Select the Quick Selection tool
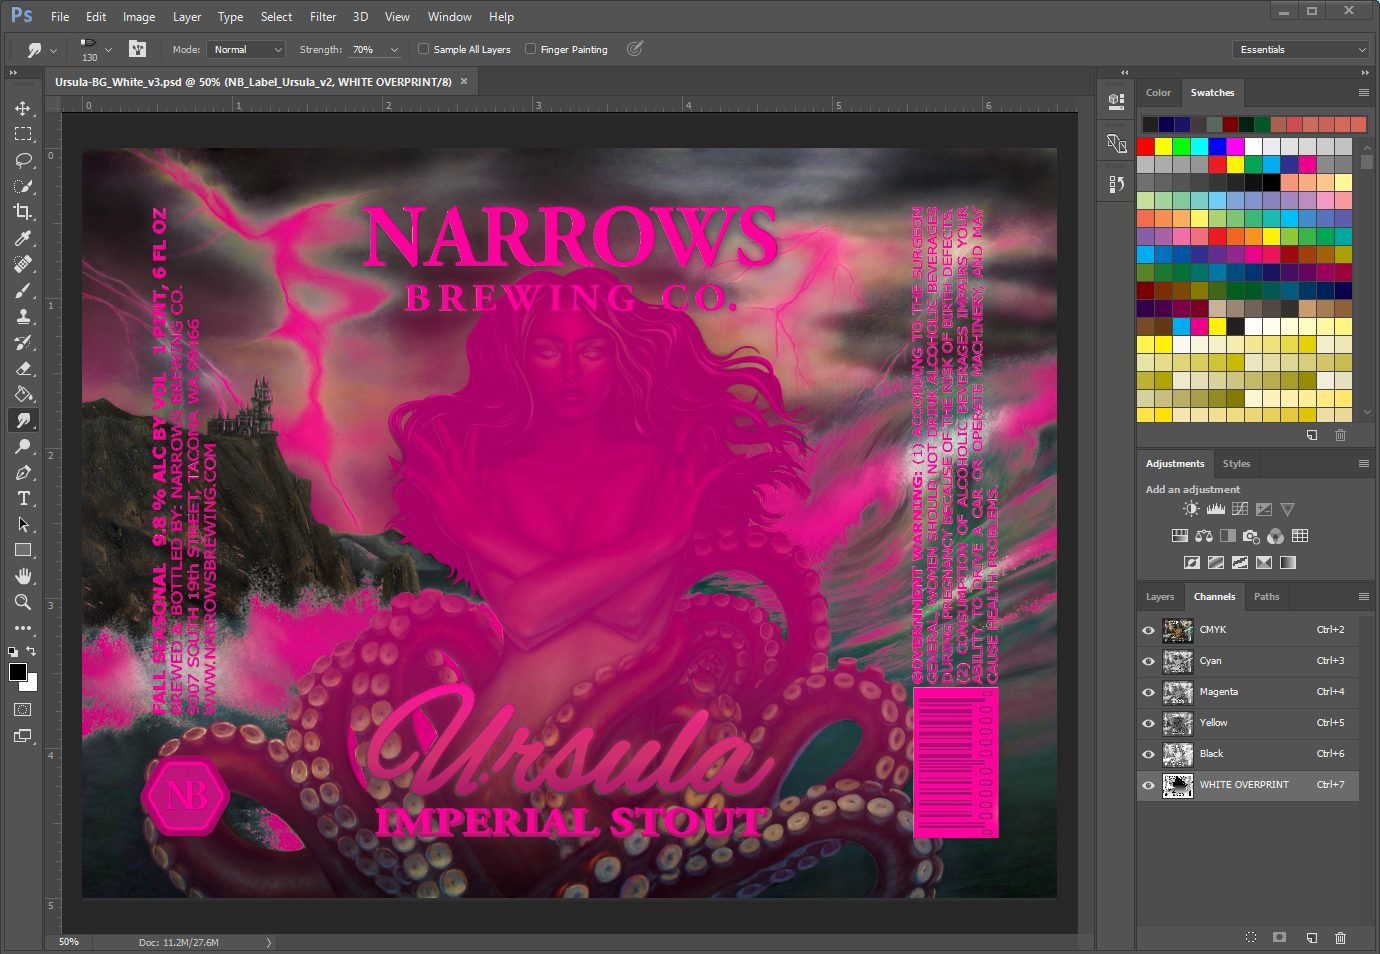 (23, 186)
